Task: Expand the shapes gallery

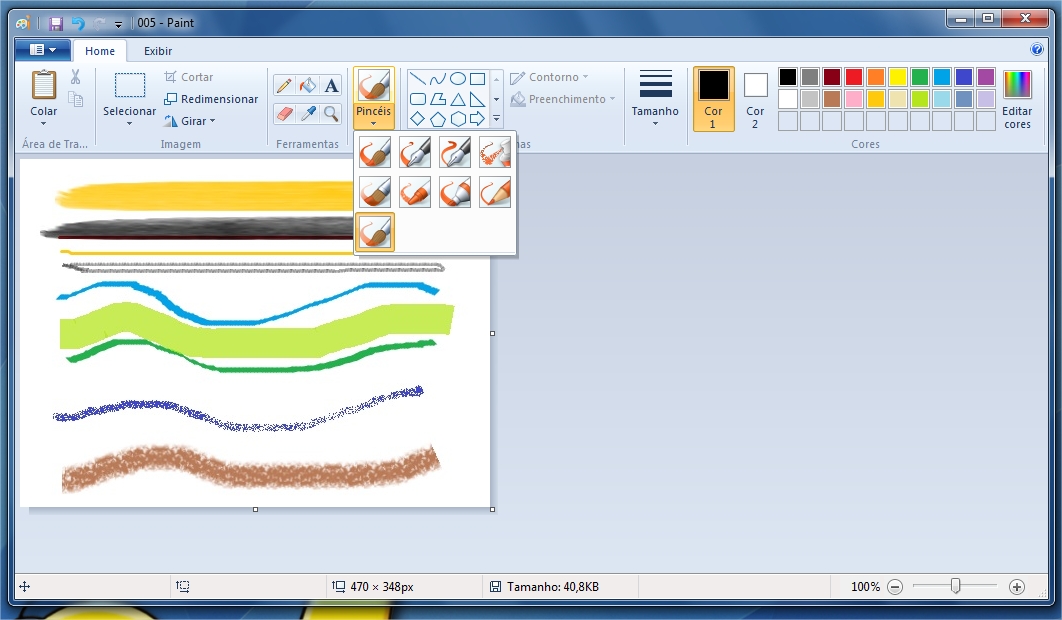Action: 496,118
